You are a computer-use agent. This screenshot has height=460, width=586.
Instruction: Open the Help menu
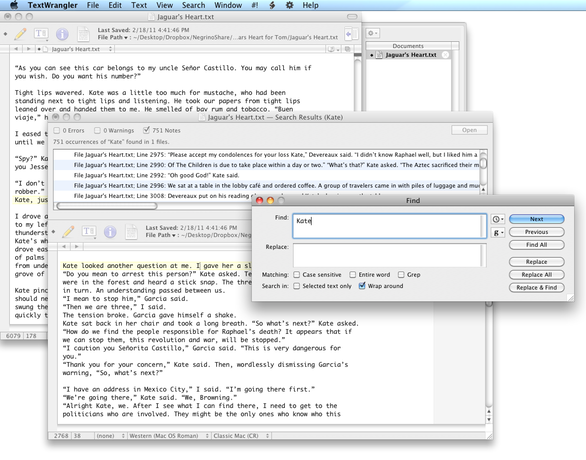click(x=310, y=5)
